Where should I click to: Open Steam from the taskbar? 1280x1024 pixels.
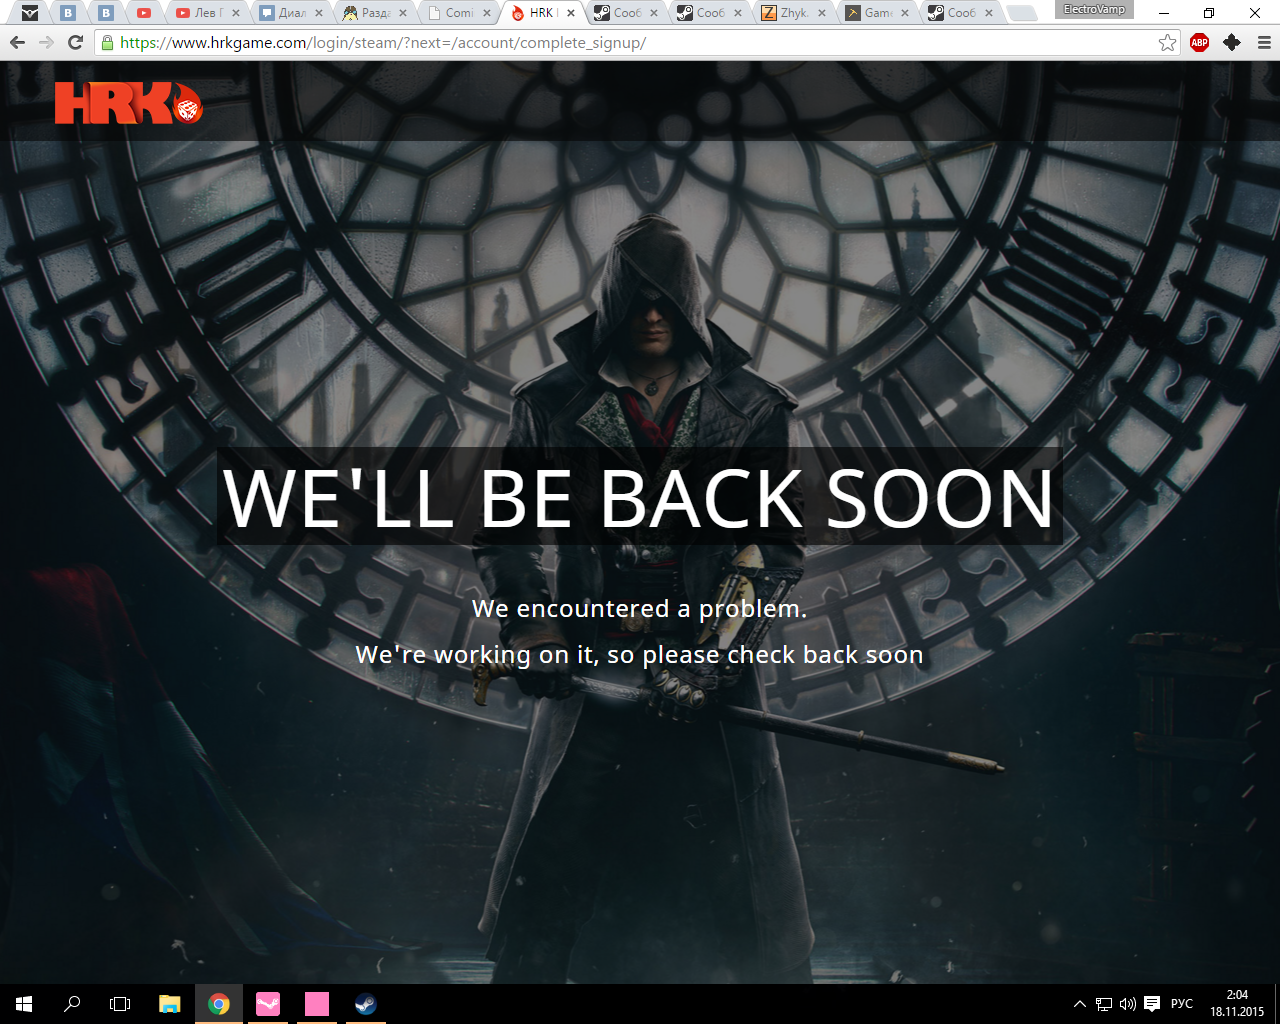366,1004
